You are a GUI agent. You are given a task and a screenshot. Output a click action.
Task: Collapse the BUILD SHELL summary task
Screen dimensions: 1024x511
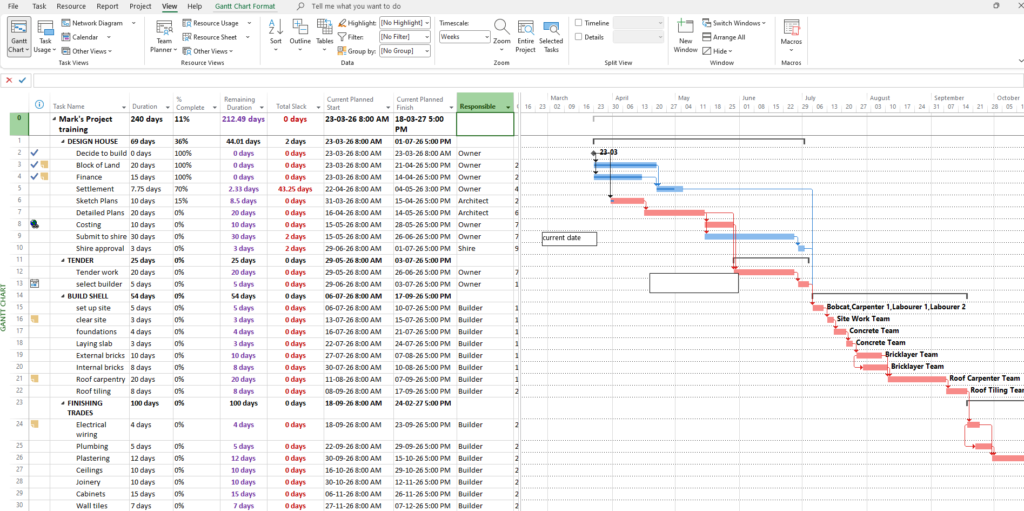coord(63,296)
